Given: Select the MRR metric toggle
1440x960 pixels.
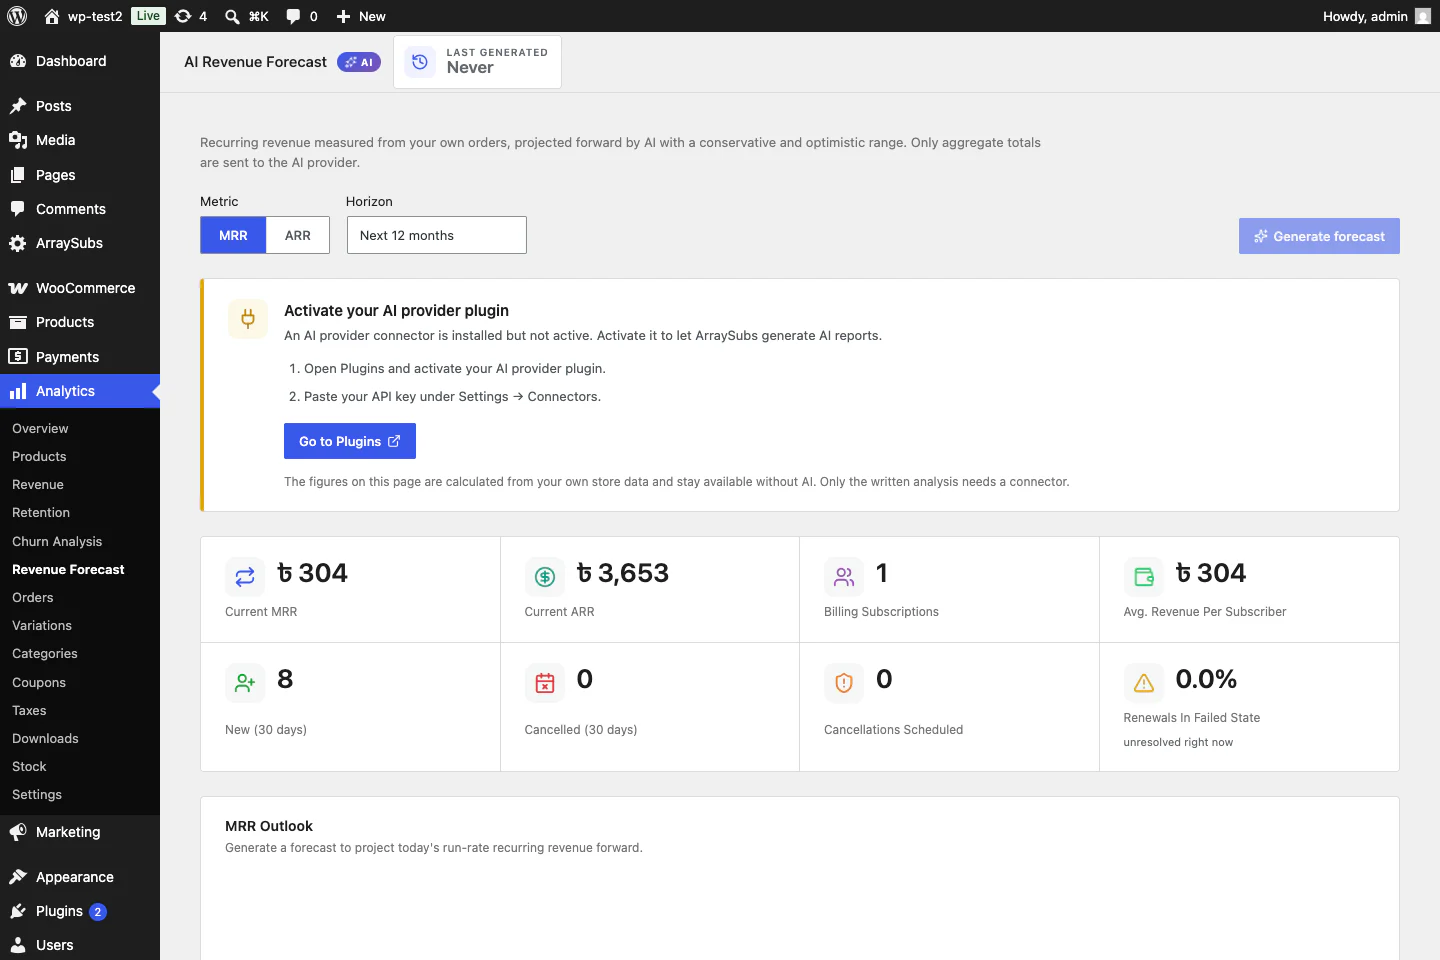Looking at the screenshot, I should coord(233,235).
